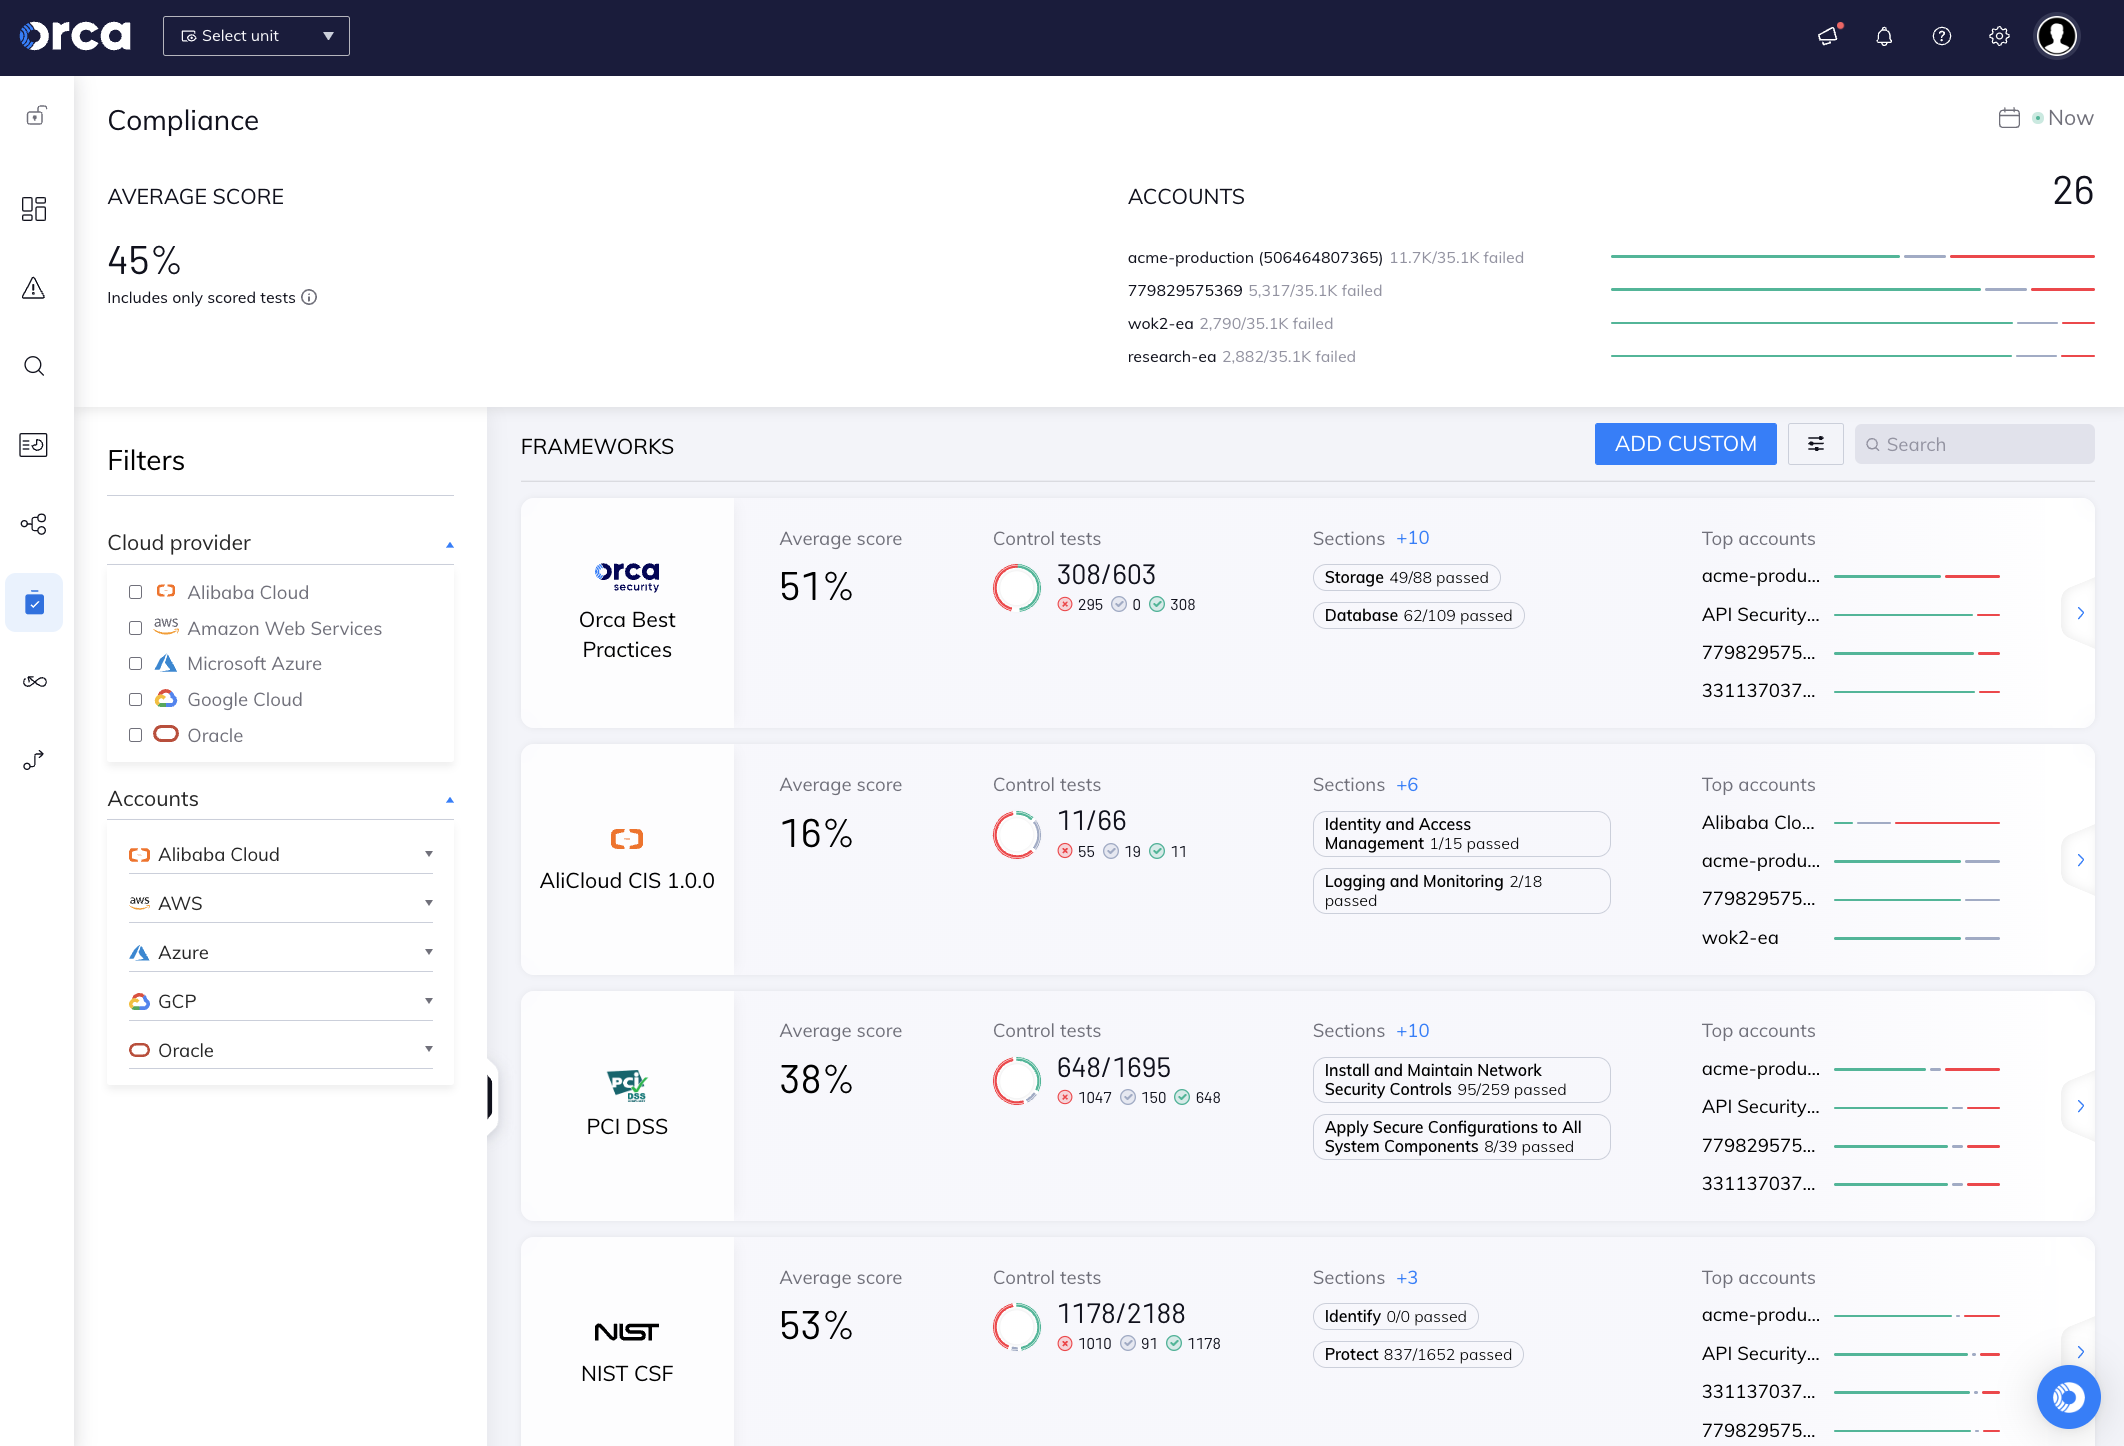Collapse the Cloud provider filter section

click(449, 544)
